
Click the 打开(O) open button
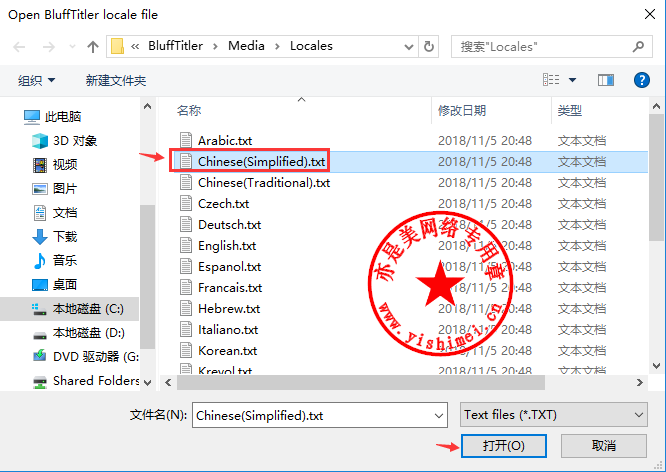503,446
